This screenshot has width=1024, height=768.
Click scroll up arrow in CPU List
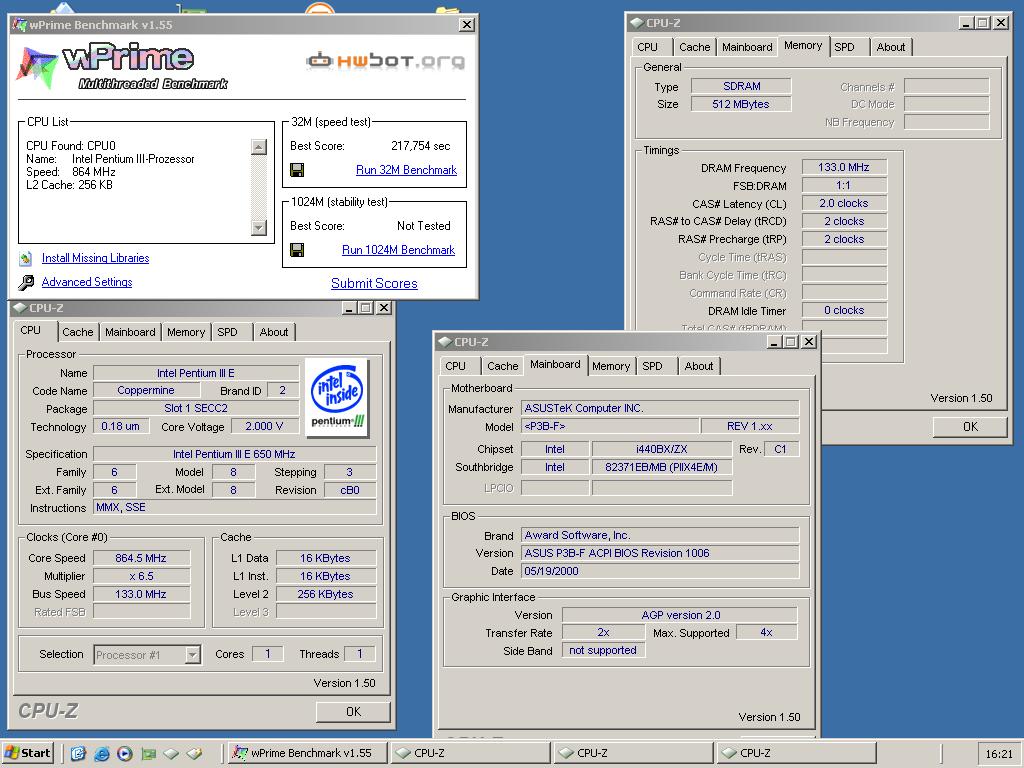(259, 147)
